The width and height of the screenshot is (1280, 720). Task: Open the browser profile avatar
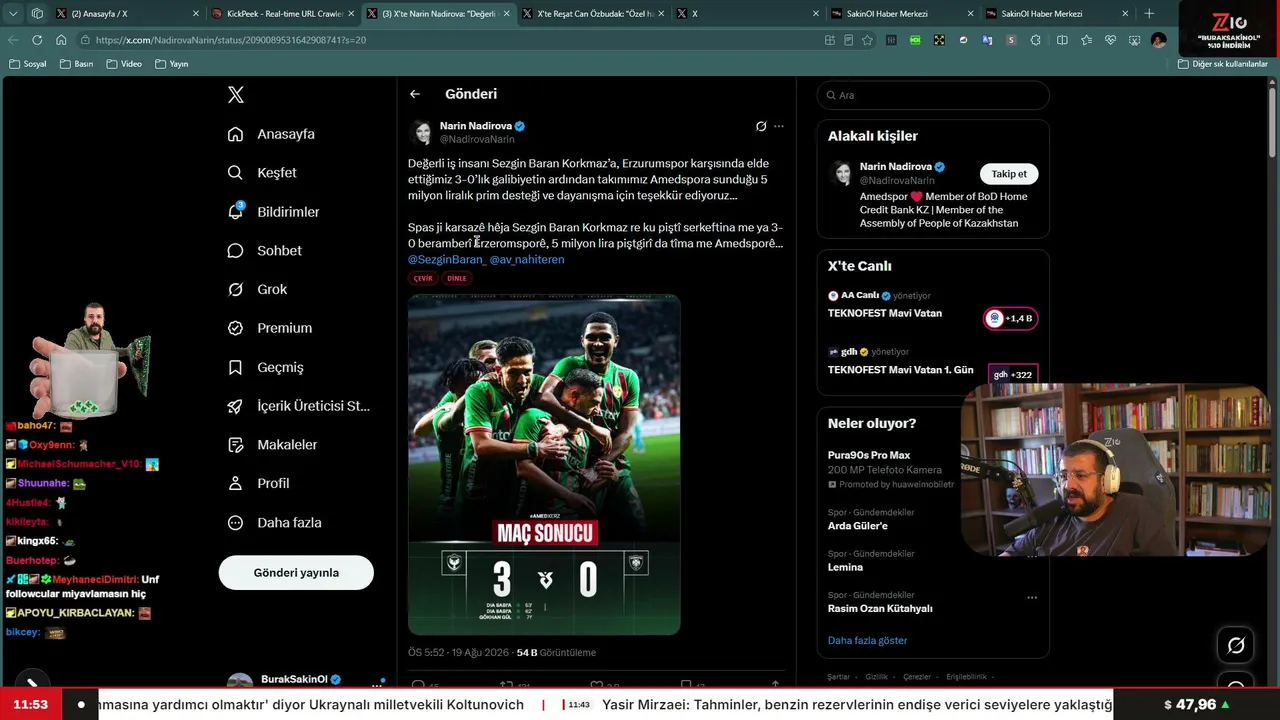[x=1158, y=40]
